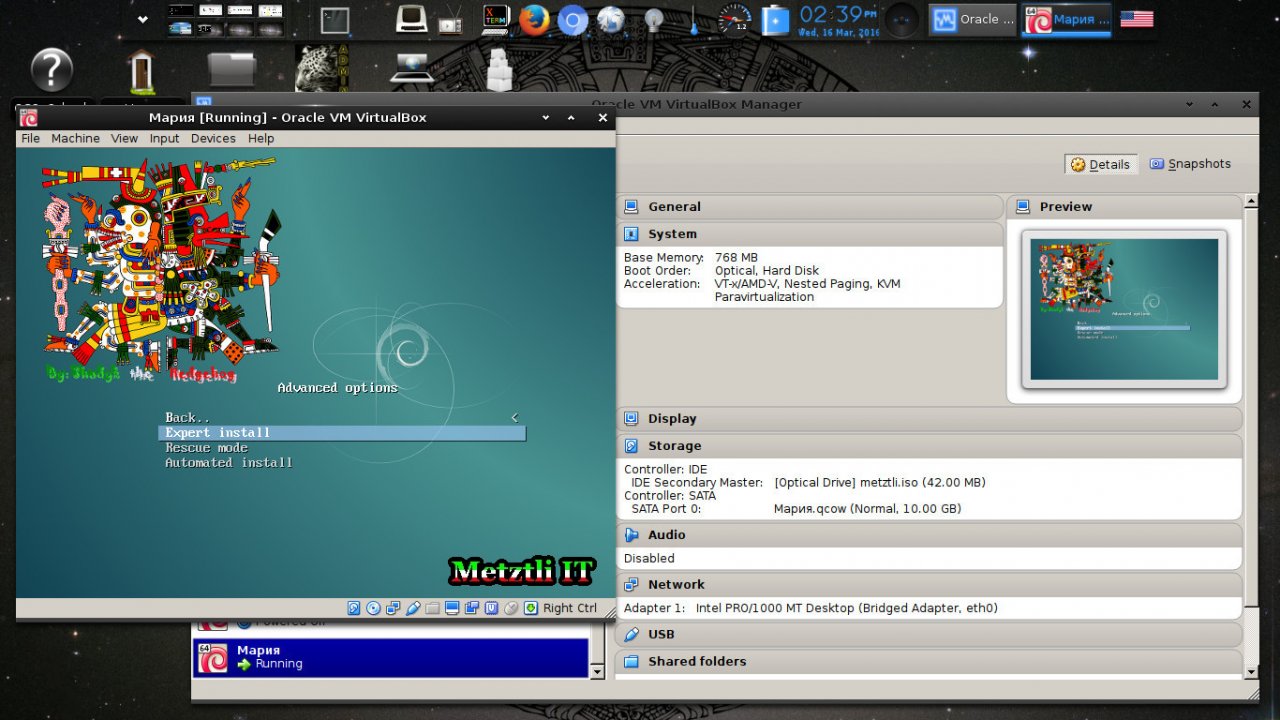The width and height of the screenshot is (1280, 720).
Task: Click the television icon in the top panel
Action: tap(452, 19)
